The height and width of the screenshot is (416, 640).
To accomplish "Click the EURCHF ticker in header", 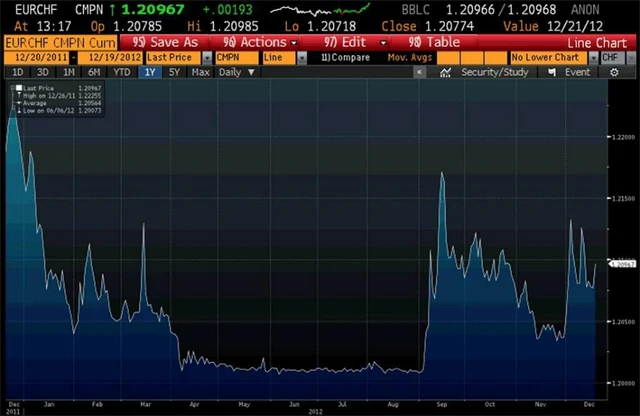I will point(36,10).
